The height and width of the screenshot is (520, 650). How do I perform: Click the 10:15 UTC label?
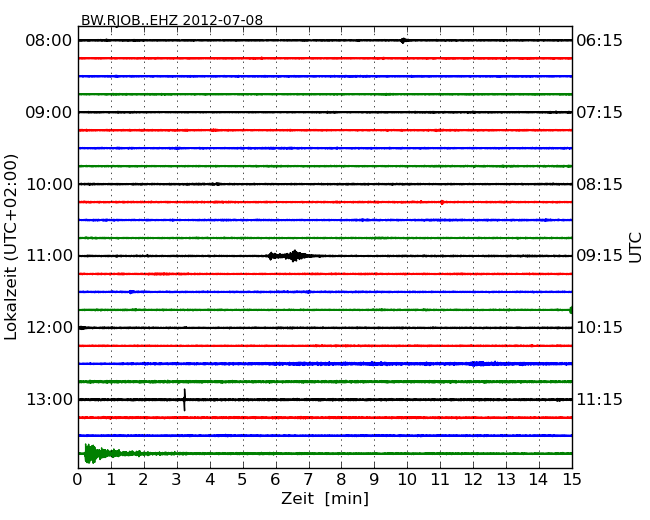point(599,328)
